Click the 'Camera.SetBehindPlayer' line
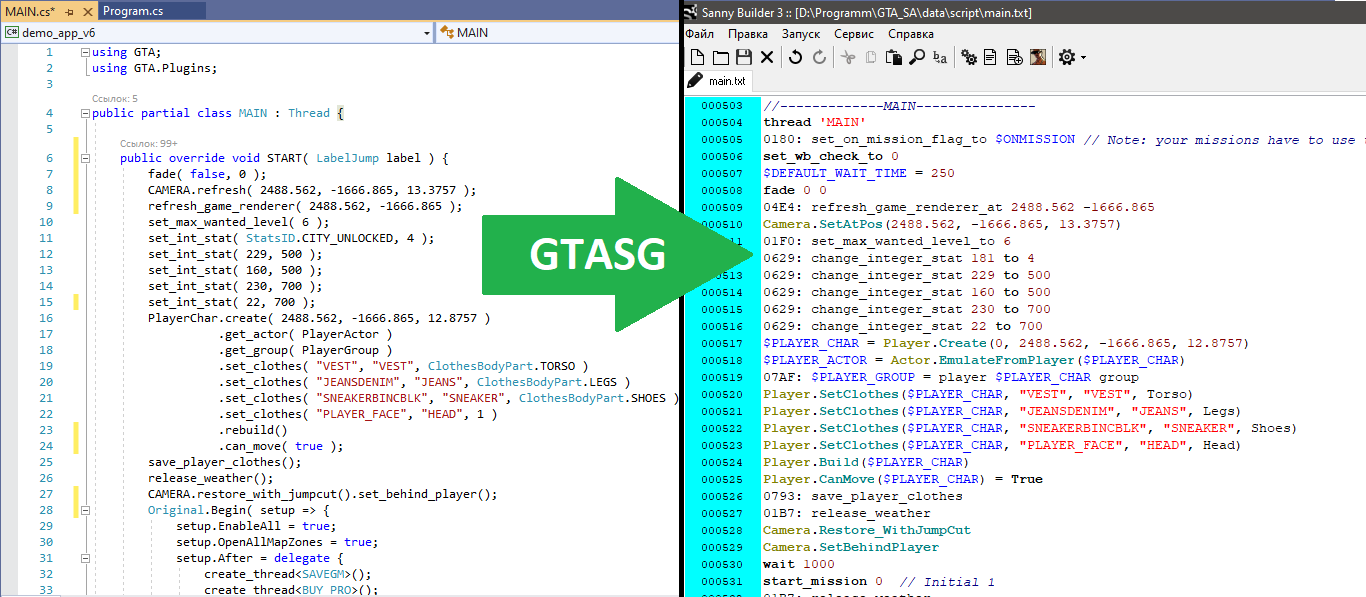The width and height of the screenshot is (1366, 597). pos(851,548)
